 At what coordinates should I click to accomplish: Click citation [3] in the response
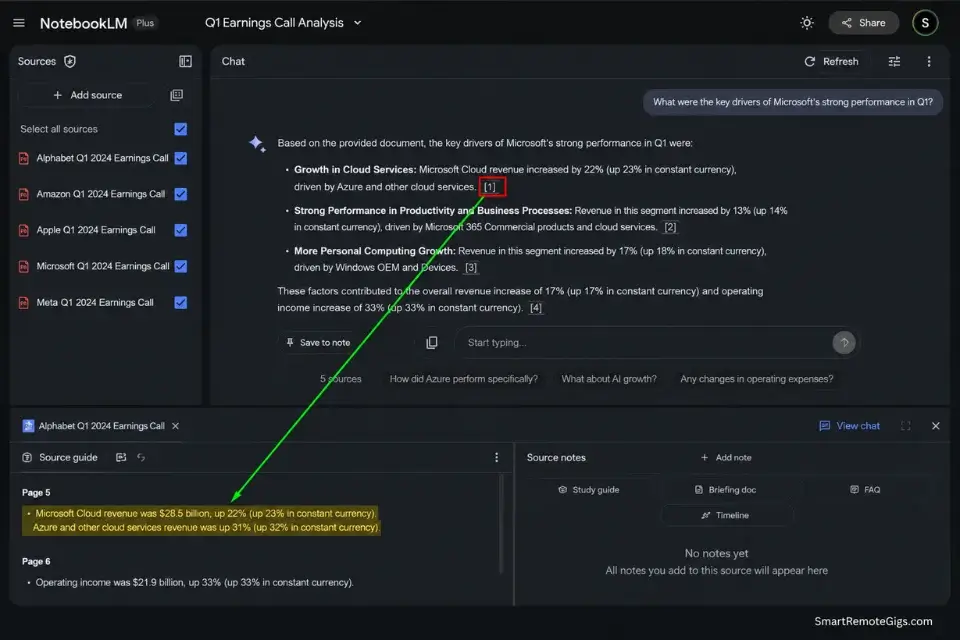[x=471, y=268]
